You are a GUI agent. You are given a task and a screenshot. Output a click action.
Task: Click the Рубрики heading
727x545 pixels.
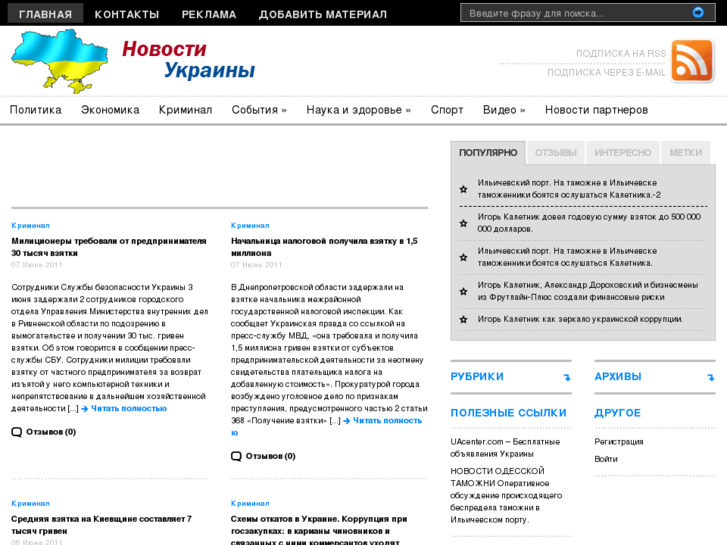(x=477, y=377)
